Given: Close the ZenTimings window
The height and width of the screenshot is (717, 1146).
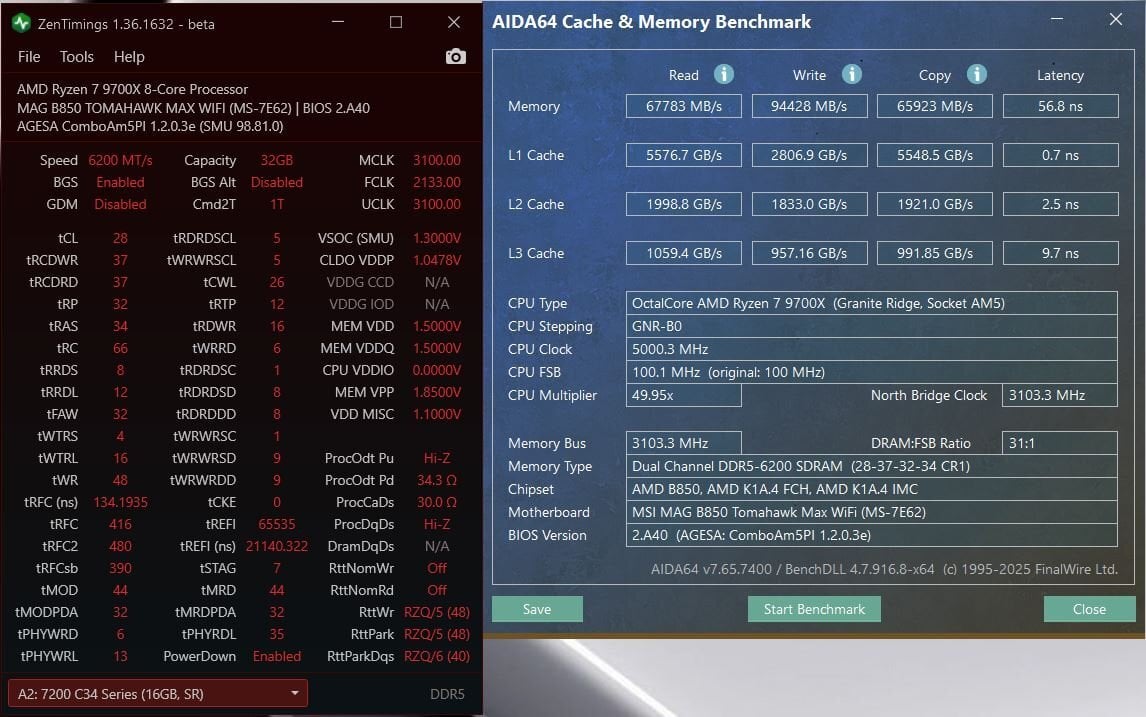Looking at the screenshot, I should (x=454, y=22).
